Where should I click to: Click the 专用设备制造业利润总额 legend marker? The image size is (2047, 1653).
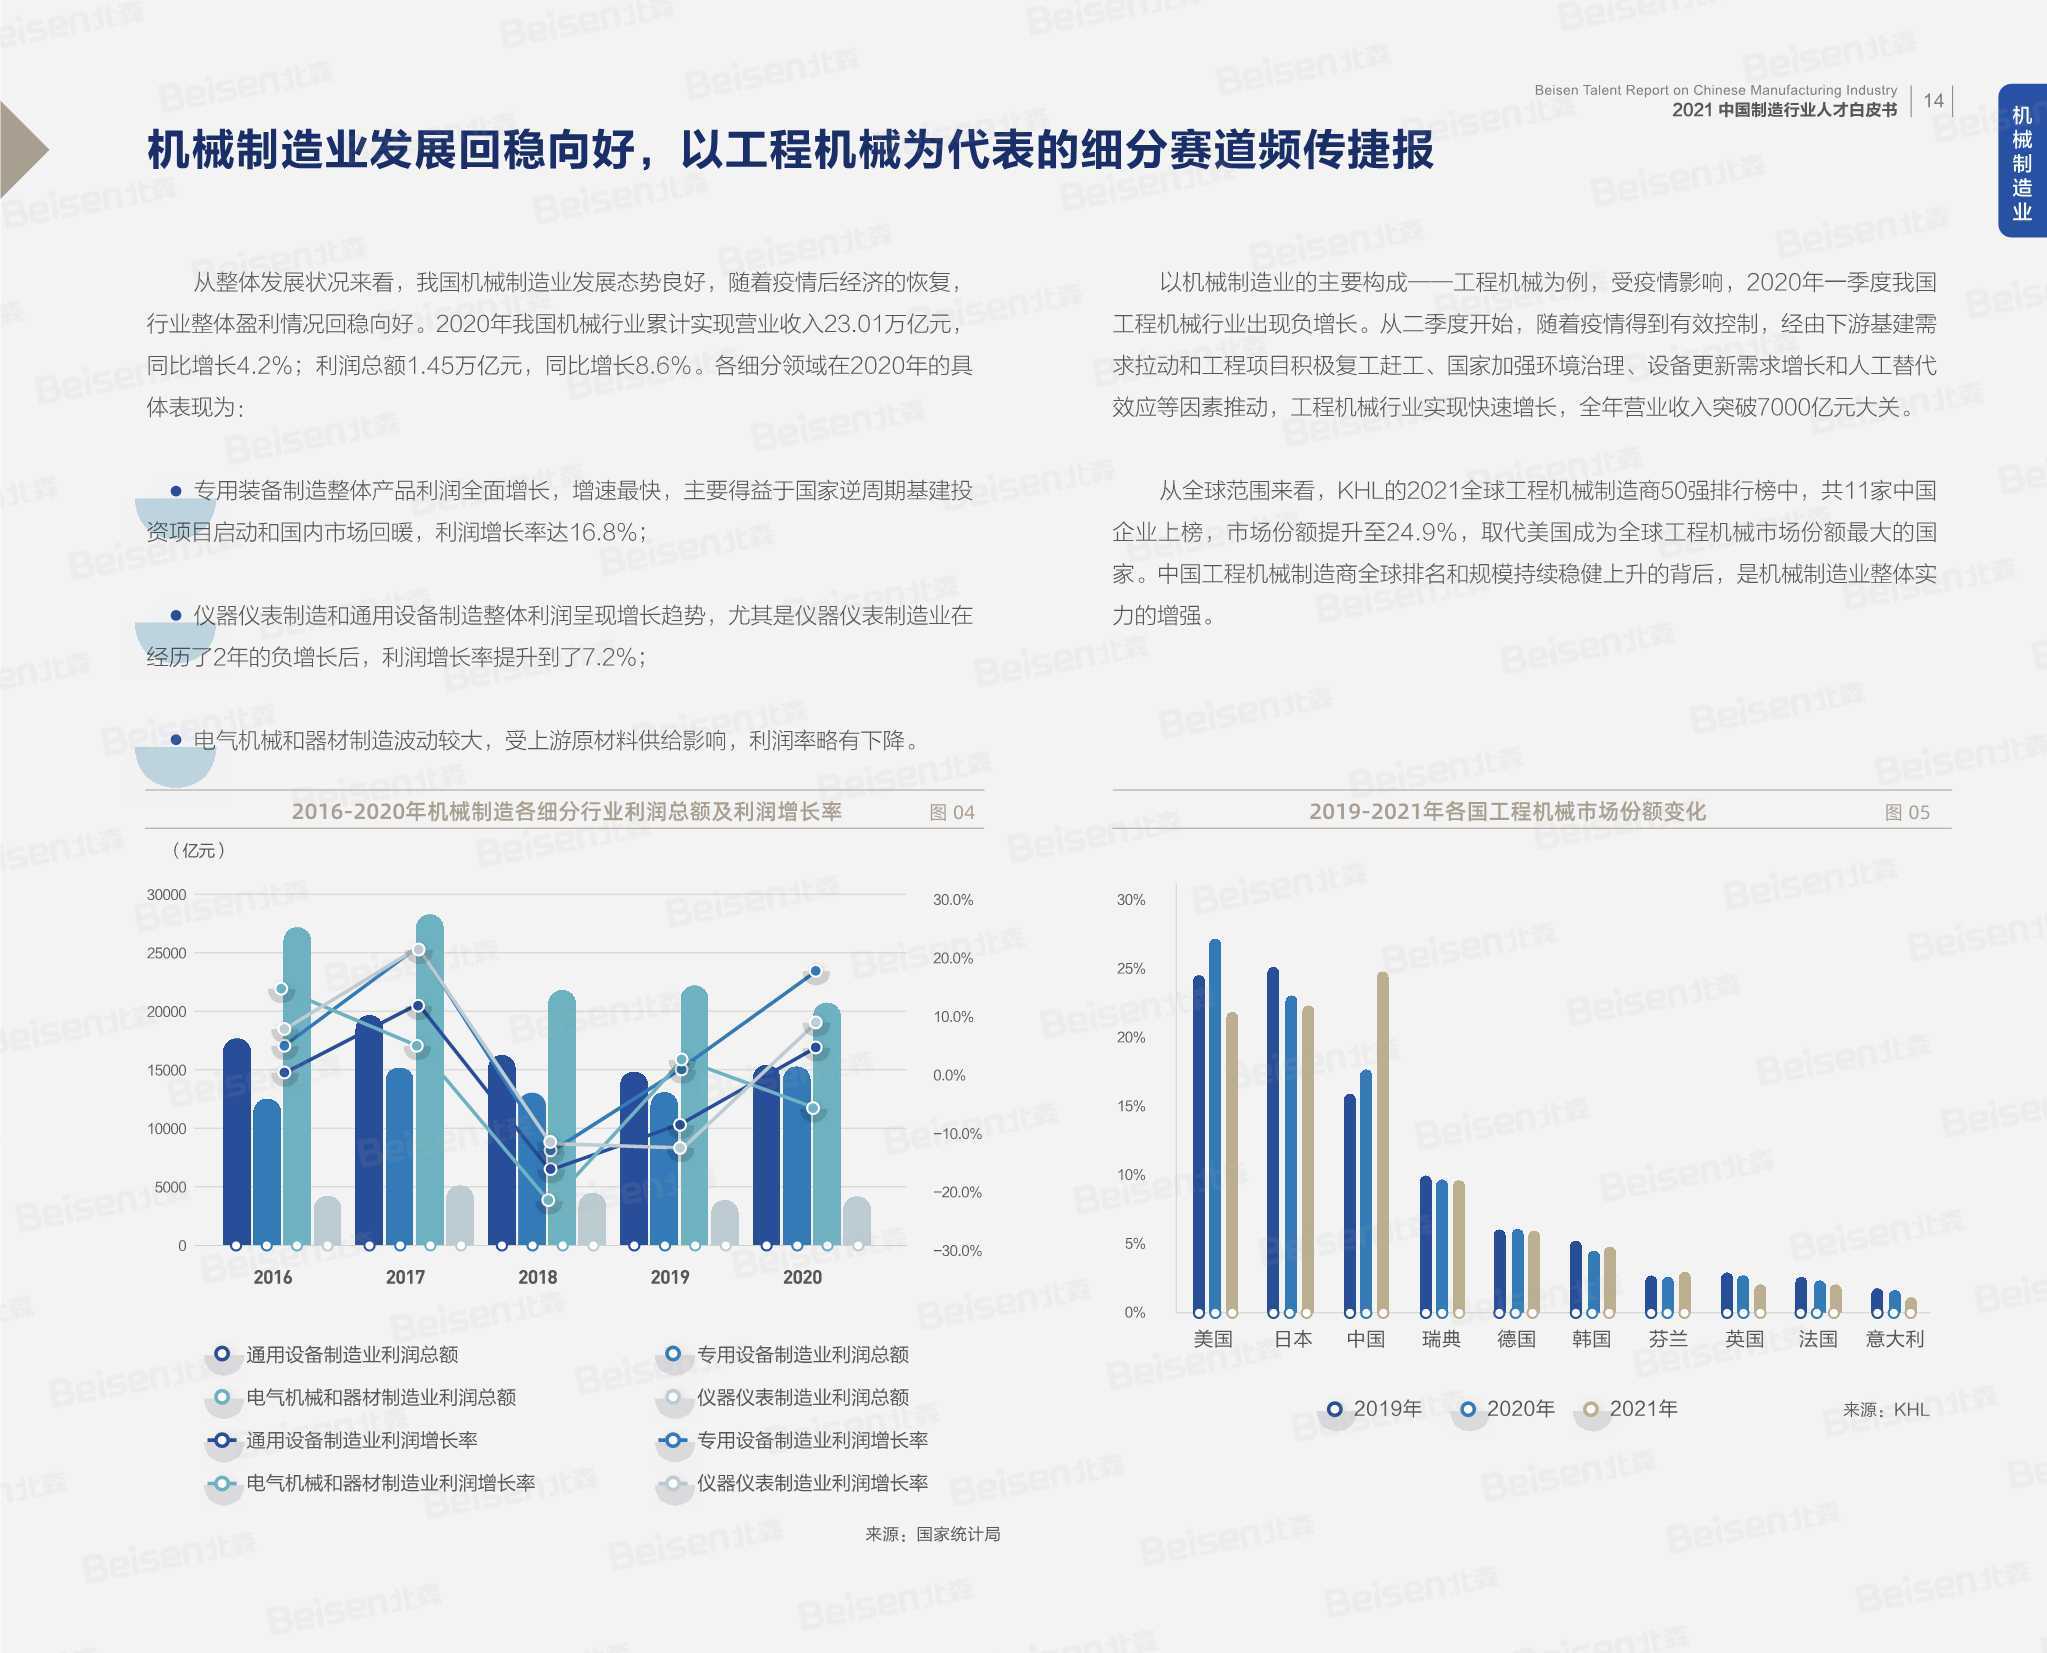pos(673,1354)
